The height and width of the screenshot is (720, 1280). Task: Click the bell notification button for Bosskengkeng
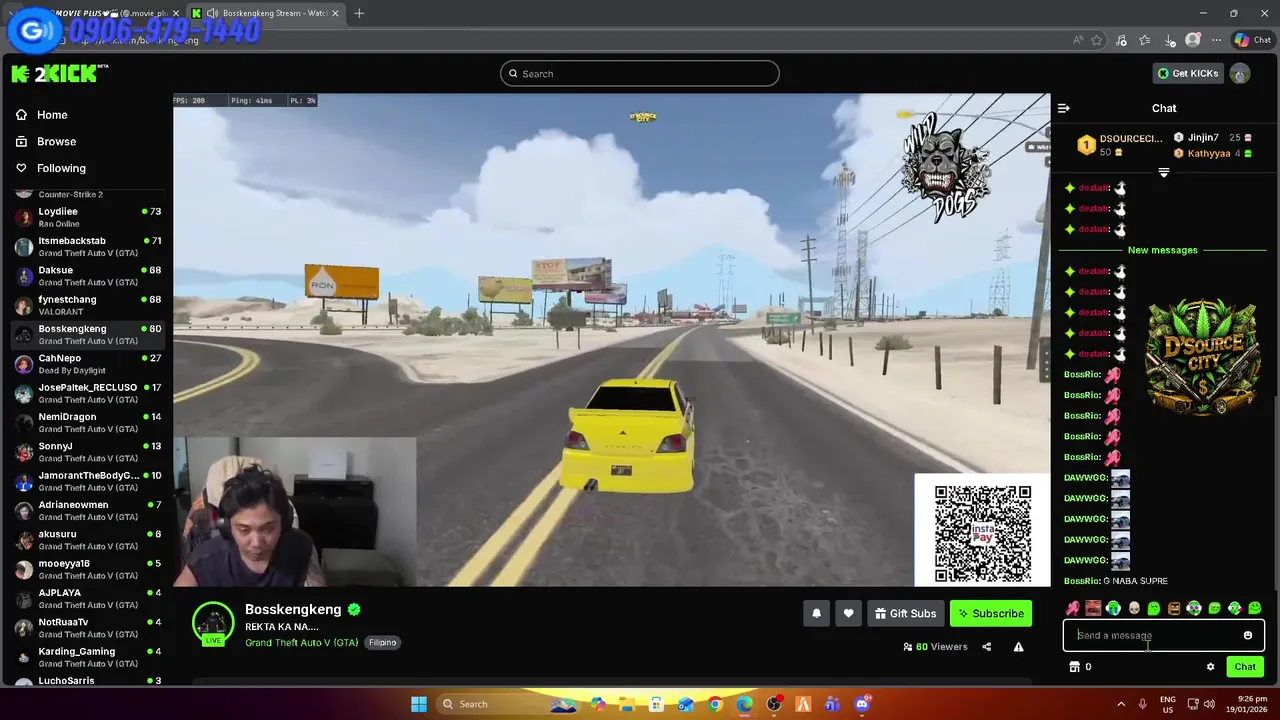click(816, 613)
